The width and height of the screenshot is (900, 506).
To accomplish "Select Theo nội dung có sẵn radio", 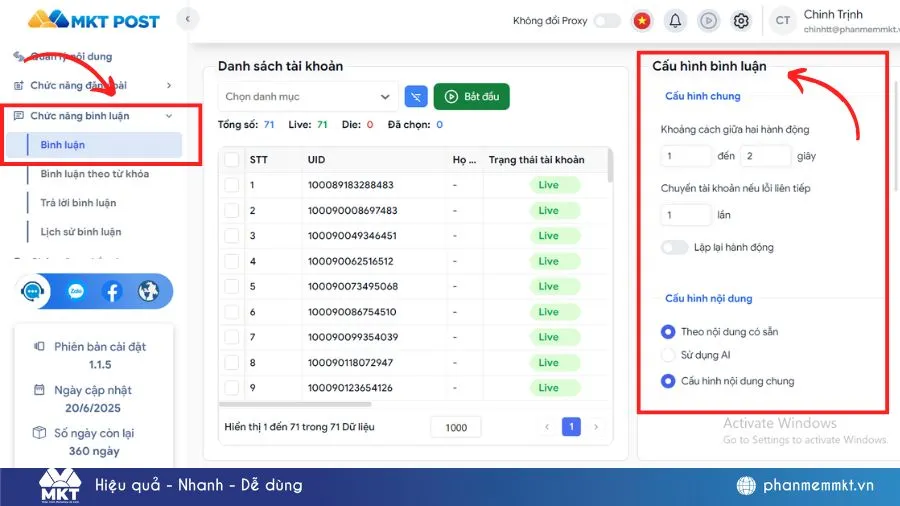I will pos(668,332).
